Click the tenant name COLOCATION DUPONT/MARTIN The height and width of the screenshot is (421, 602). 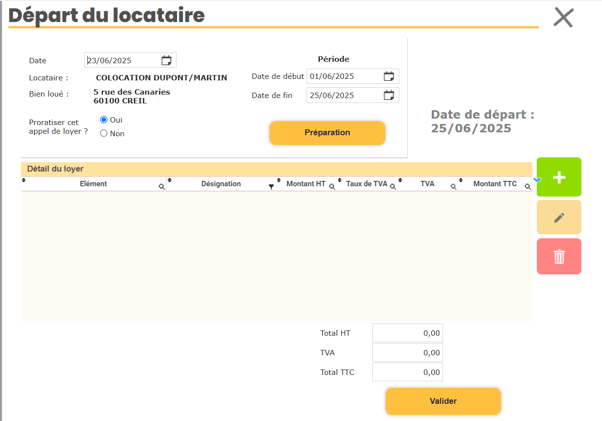click(161, 78)
